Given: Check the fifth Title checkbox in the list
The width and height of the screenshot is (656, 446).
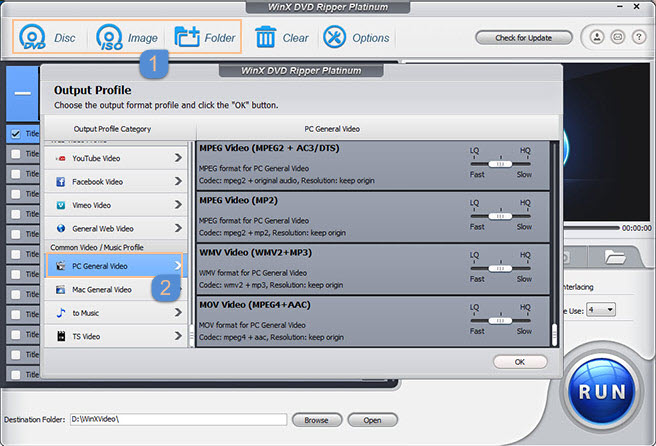Looking at the screenshot, I should coord(15,214).
